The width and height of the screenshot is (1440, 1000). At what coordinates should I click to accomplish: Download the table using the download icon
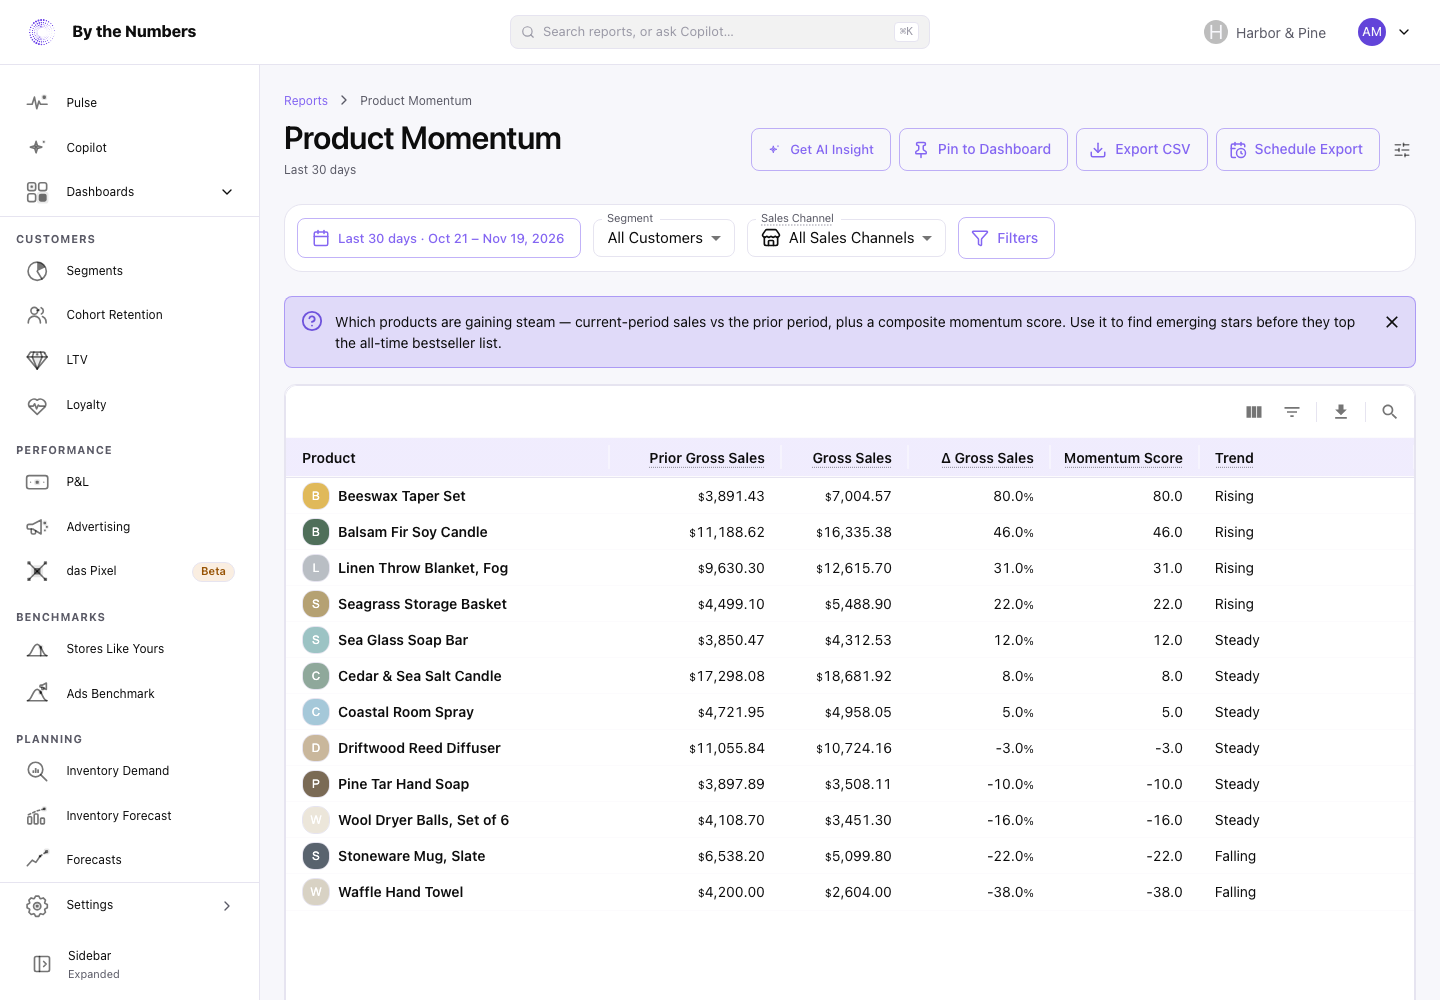click(x=1341, y=412)
